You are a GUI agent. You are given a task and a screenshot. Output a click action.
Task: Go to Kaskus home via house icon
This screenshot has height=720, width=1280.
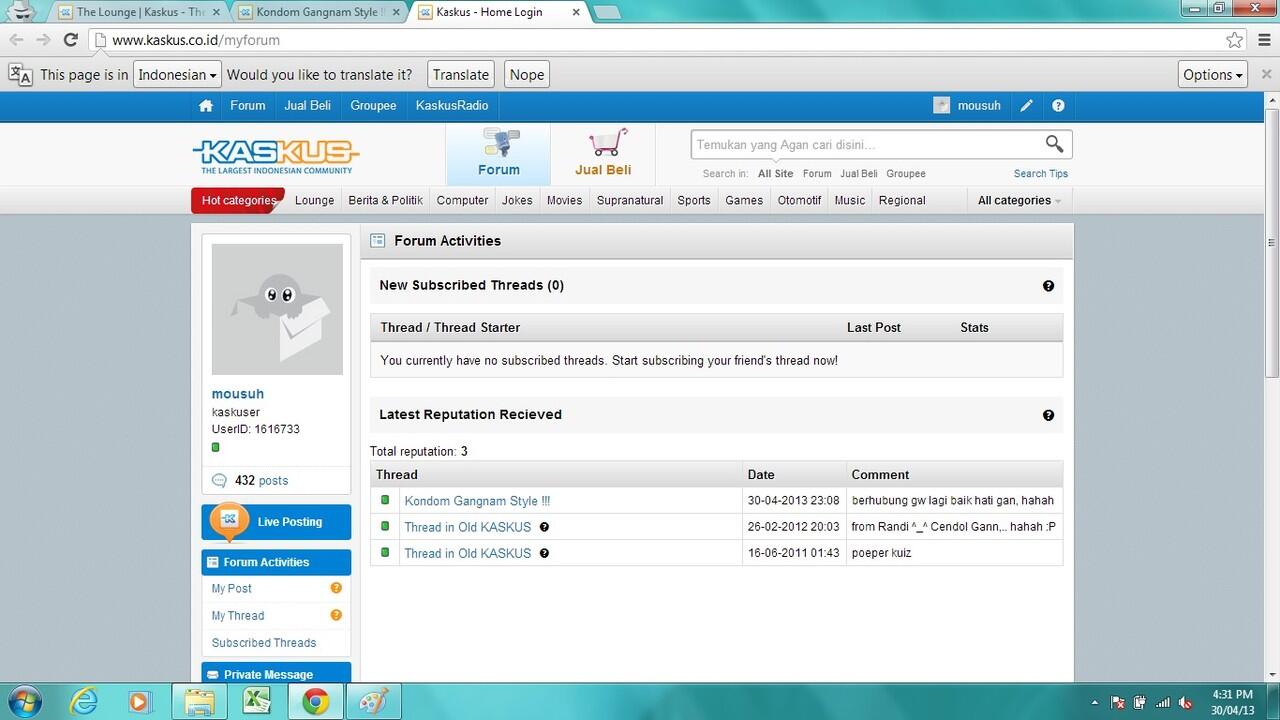tap(206, 106)
